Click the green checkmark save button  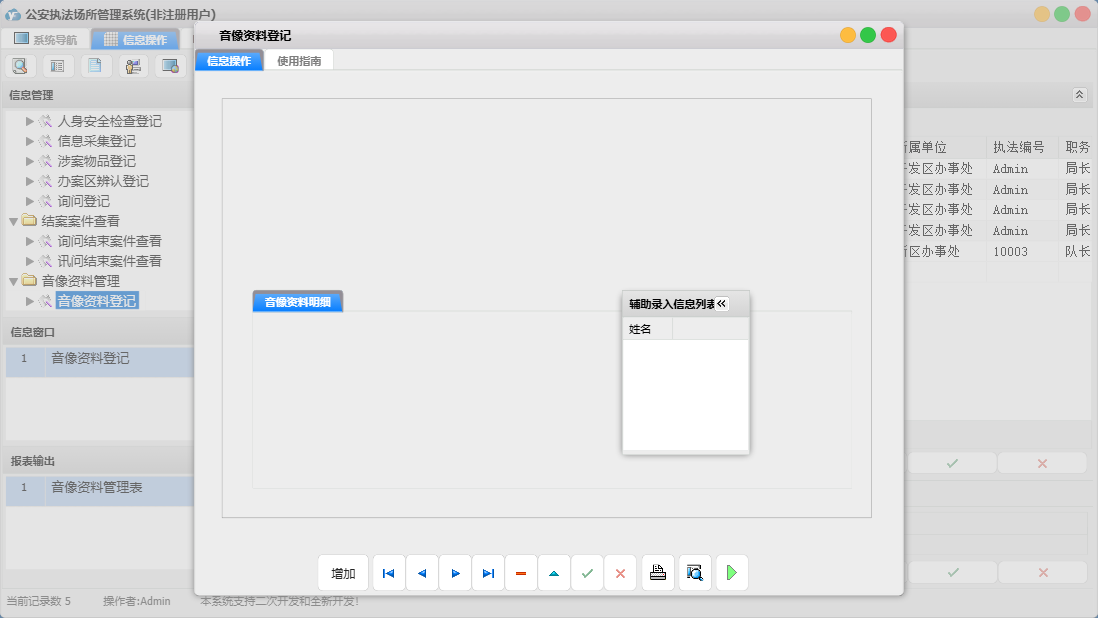[587, 573]
